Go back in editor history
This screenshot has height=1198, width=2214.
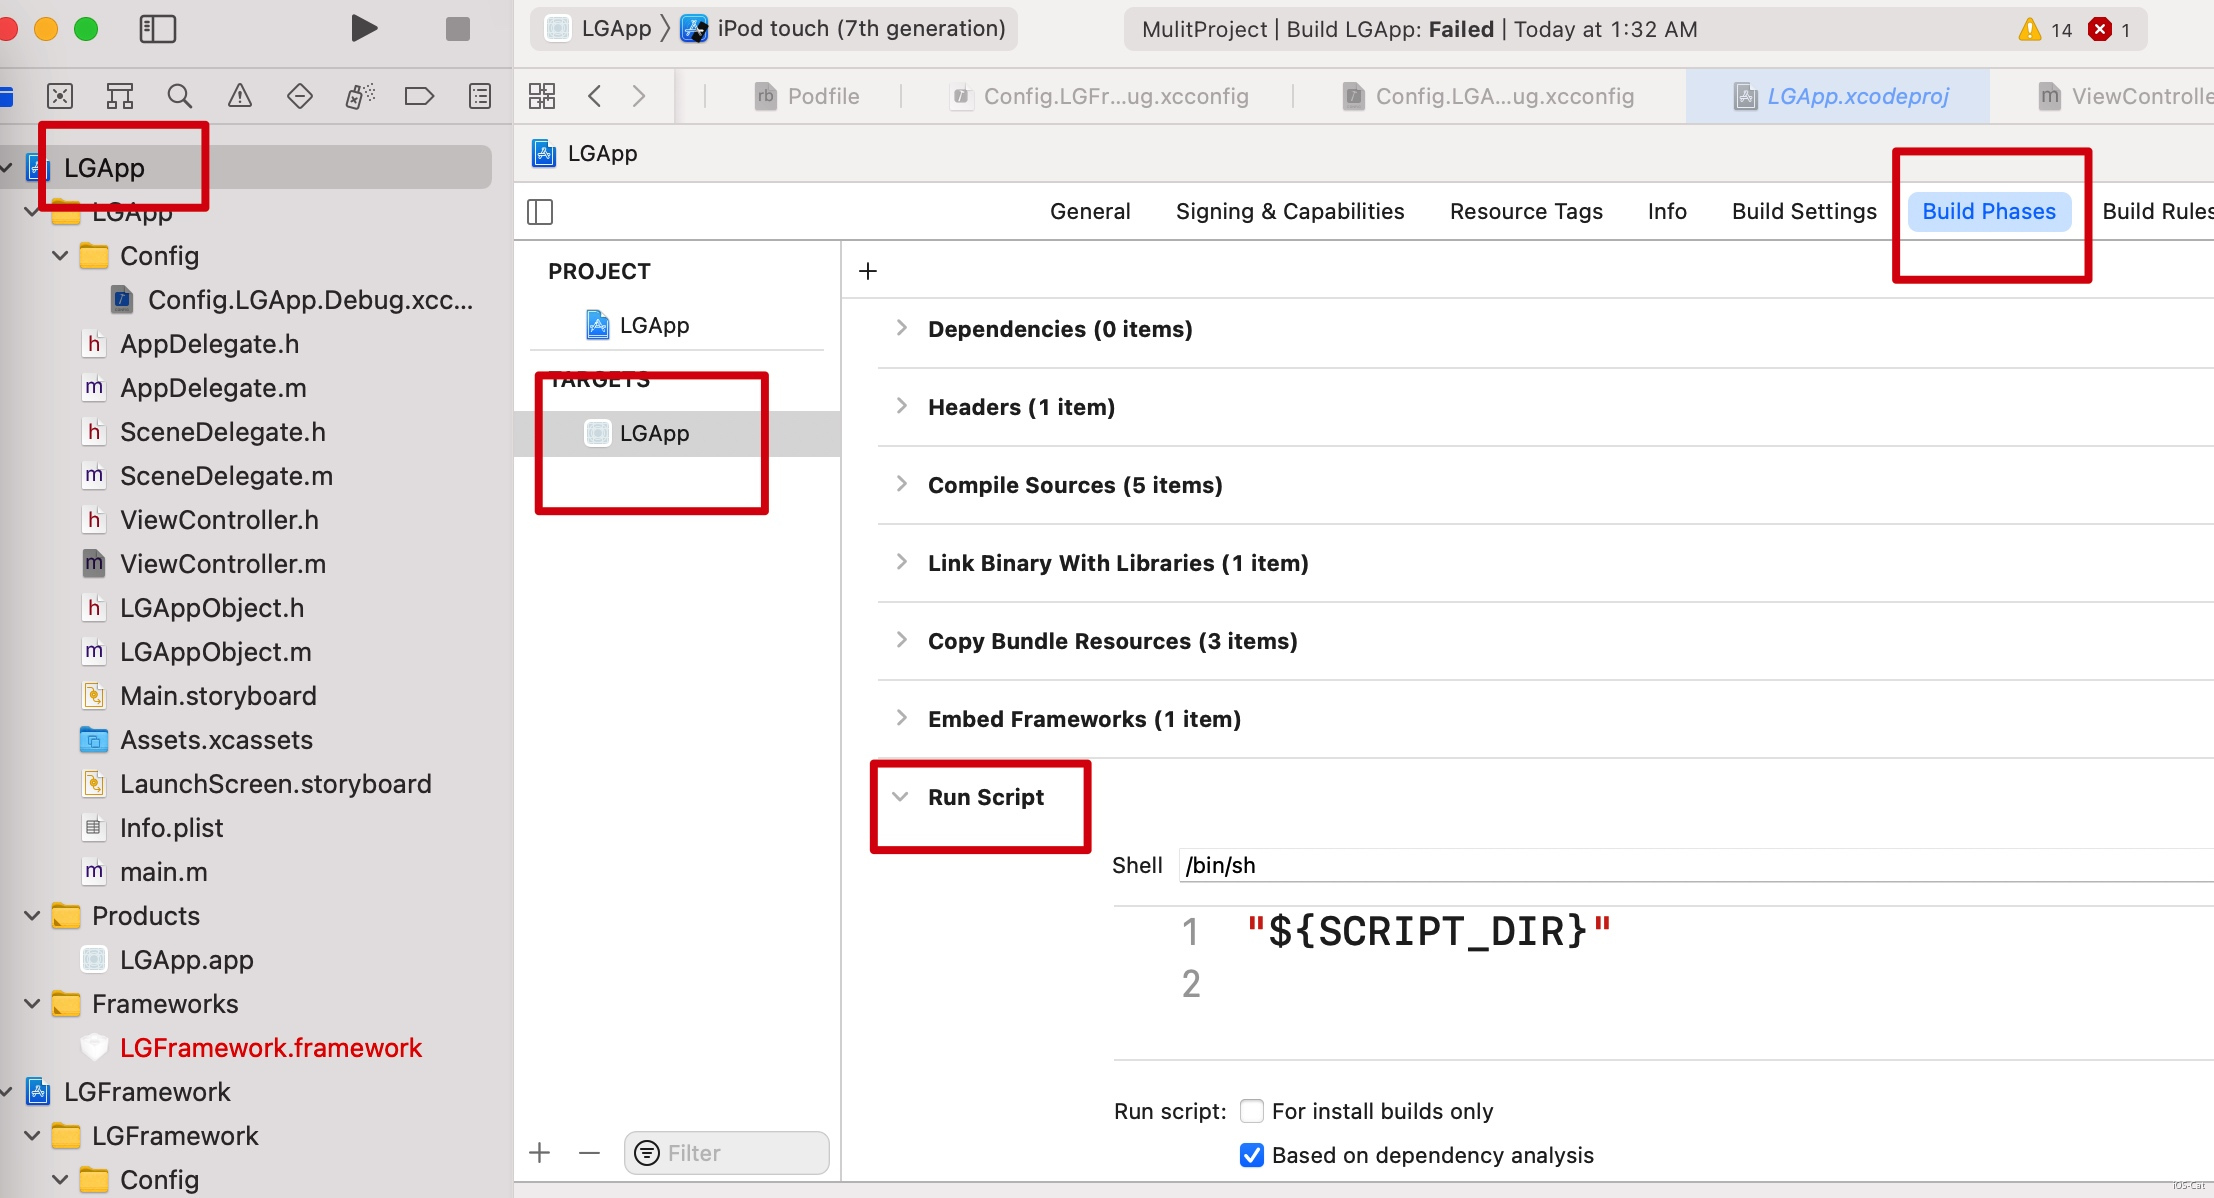click(x=595, y=96)
